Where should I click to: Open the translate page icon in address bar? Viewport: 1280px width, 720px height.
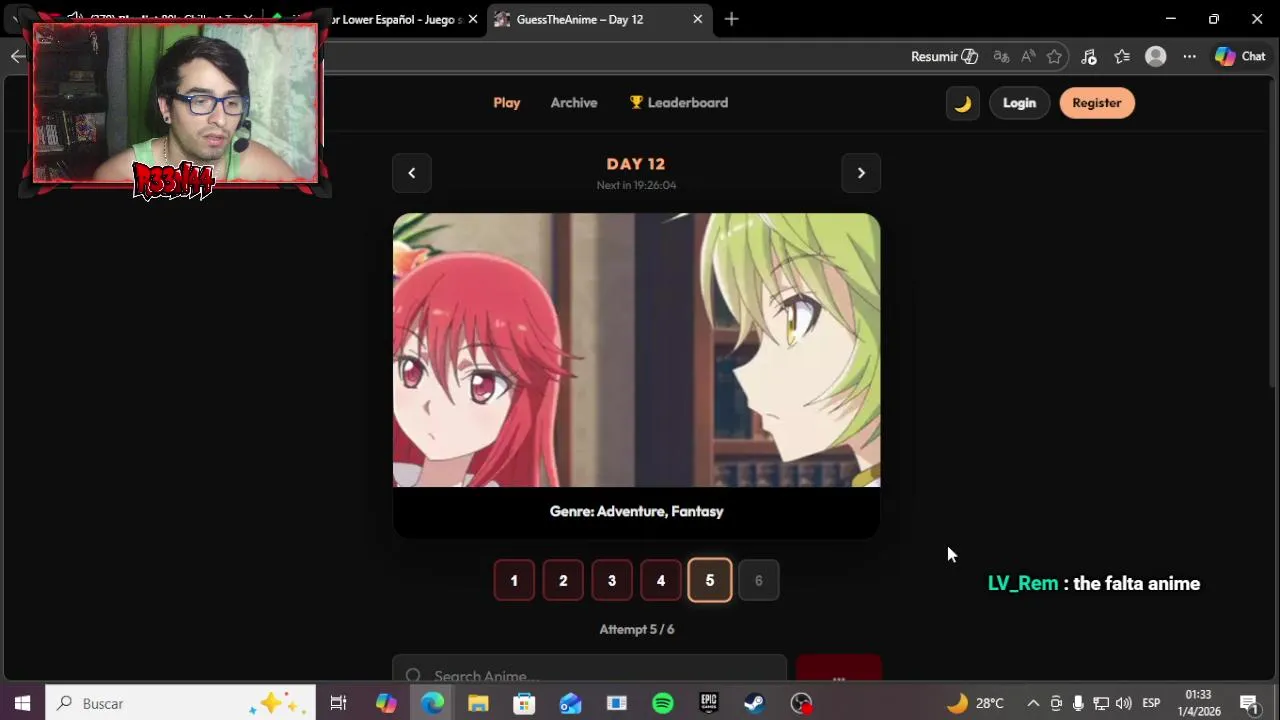1001,57
